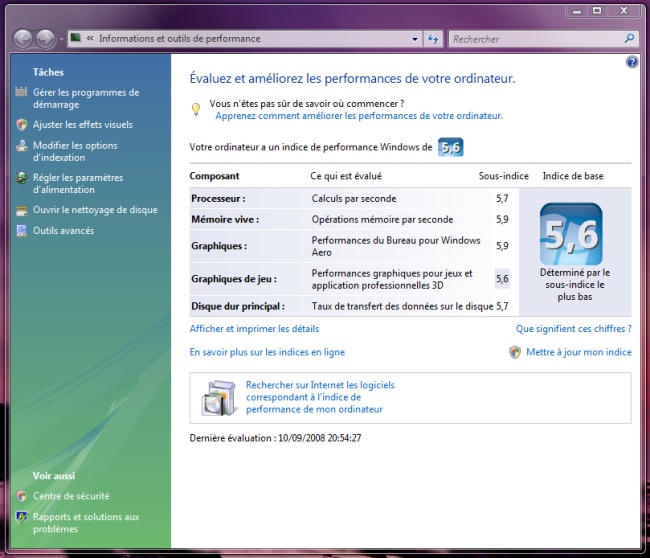Click the small 5,6 performance index badge
Screen dimensions: 650x558
point(451,147)
